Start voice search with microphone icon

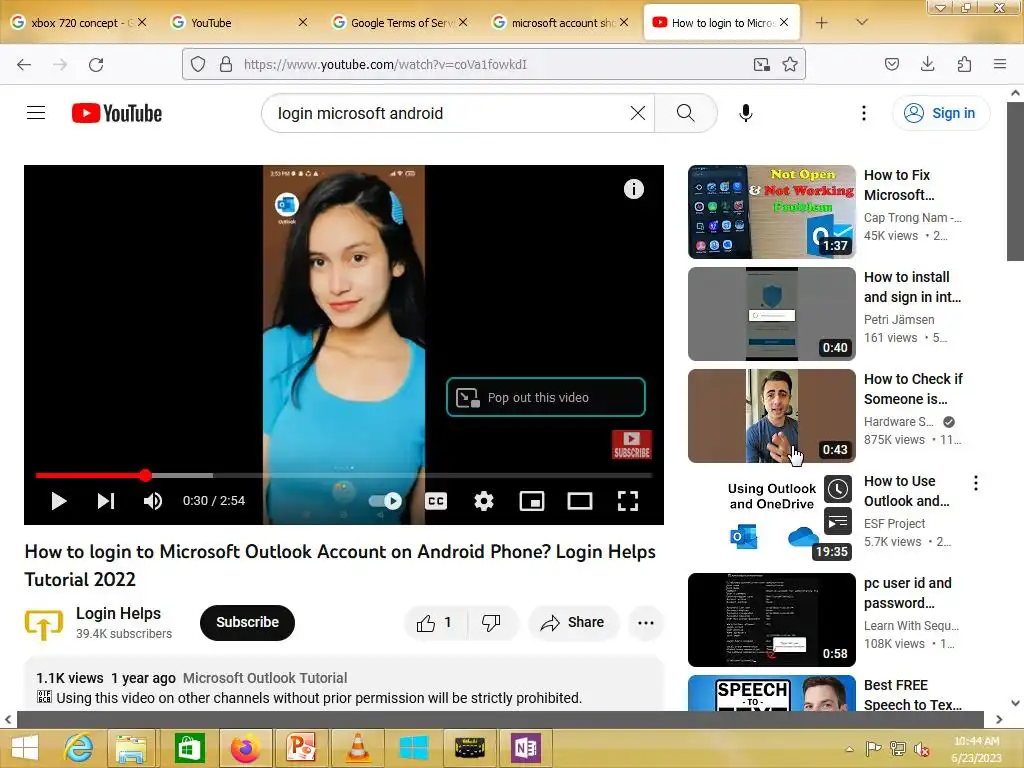[746, 113]
